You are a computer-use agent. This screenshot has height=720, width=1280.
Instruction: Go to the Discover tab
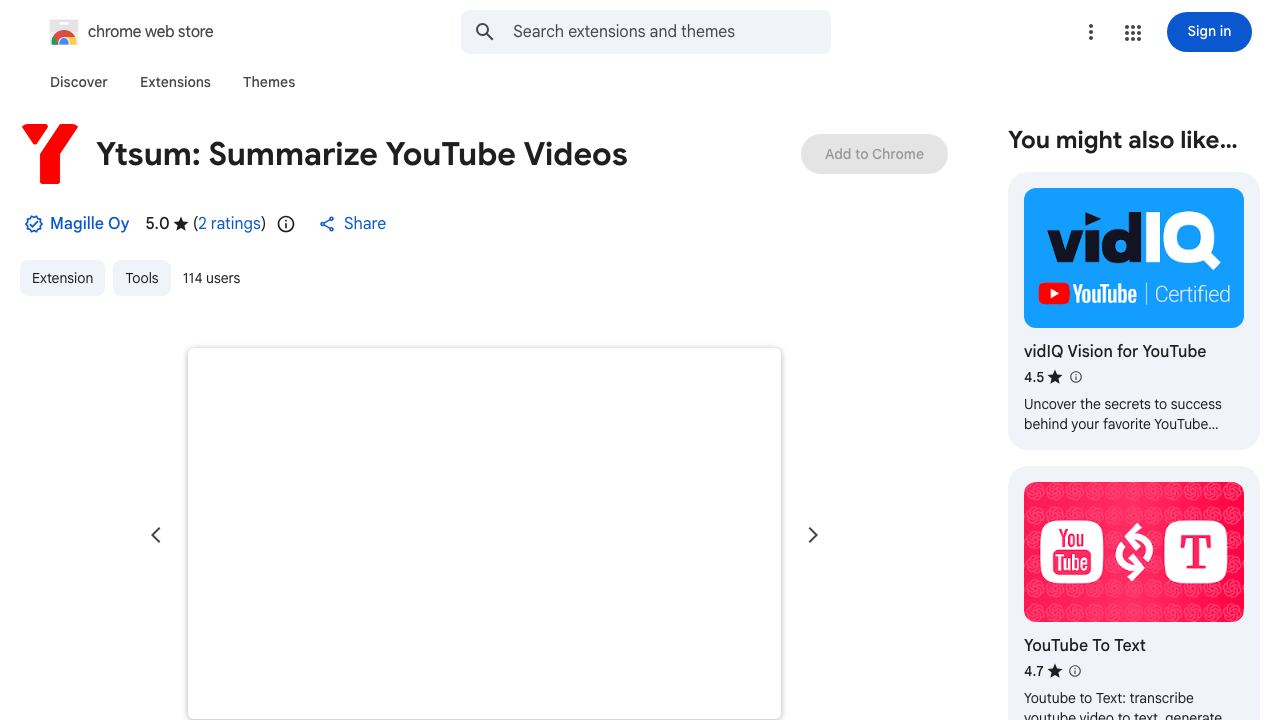point(79,82)
